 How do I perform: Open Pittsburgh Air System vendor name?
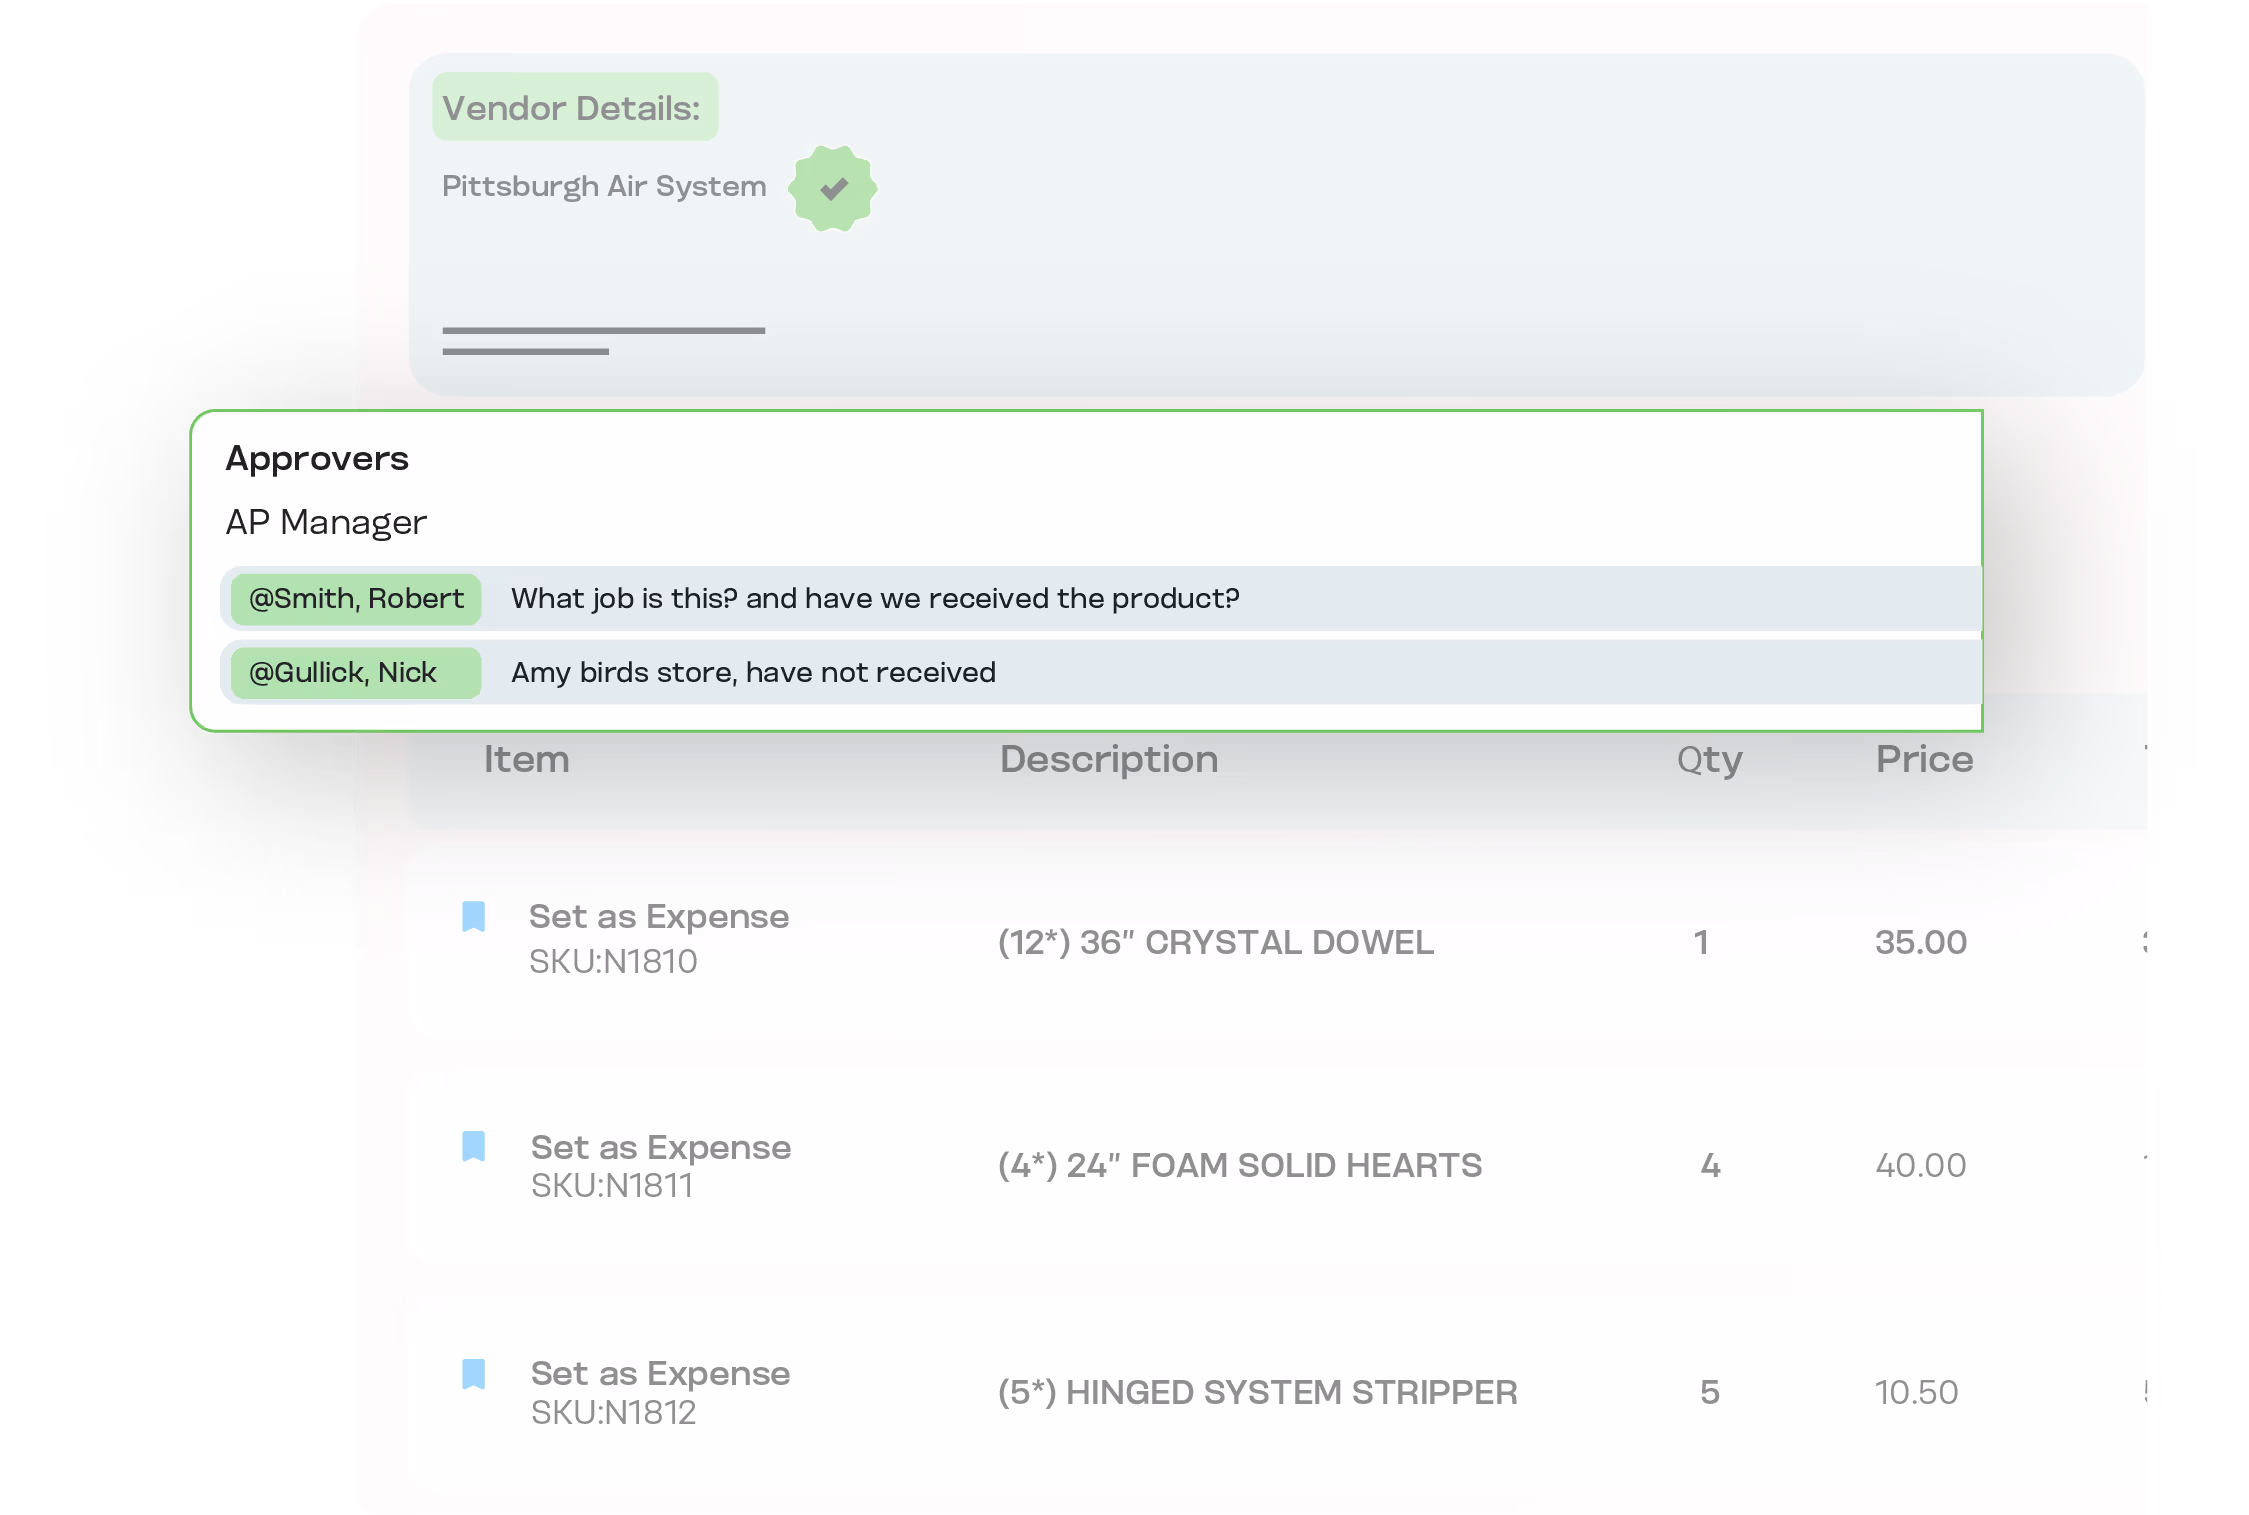pyautogui.click(x=604, y=187)
